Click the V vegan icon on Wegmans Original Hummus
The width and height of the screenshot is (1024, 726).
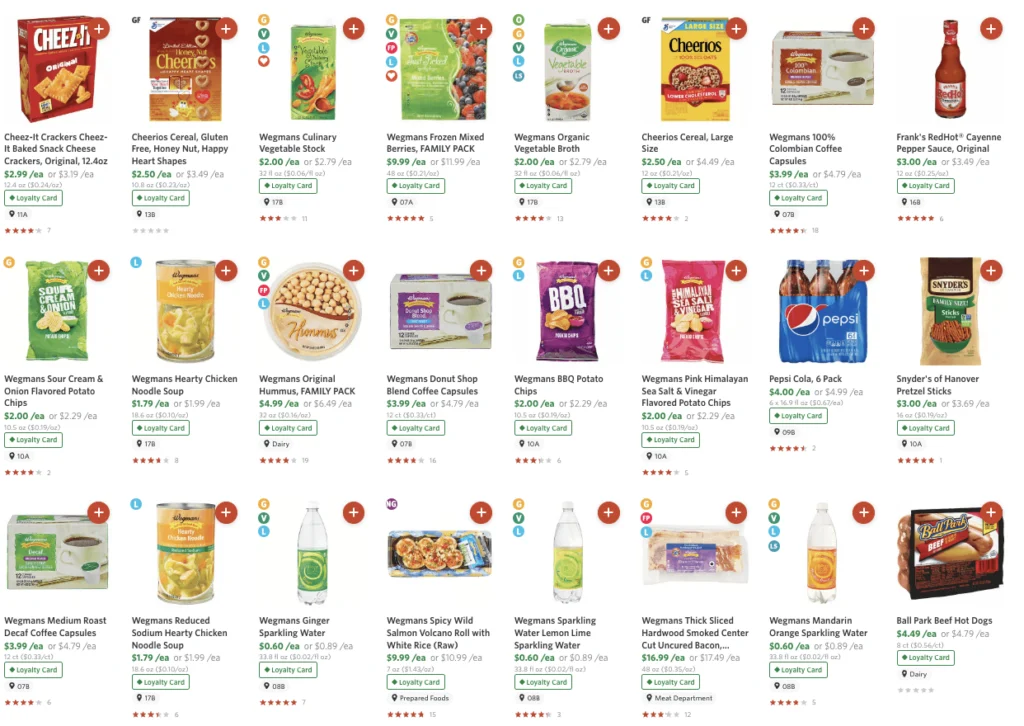click(264, 275)
